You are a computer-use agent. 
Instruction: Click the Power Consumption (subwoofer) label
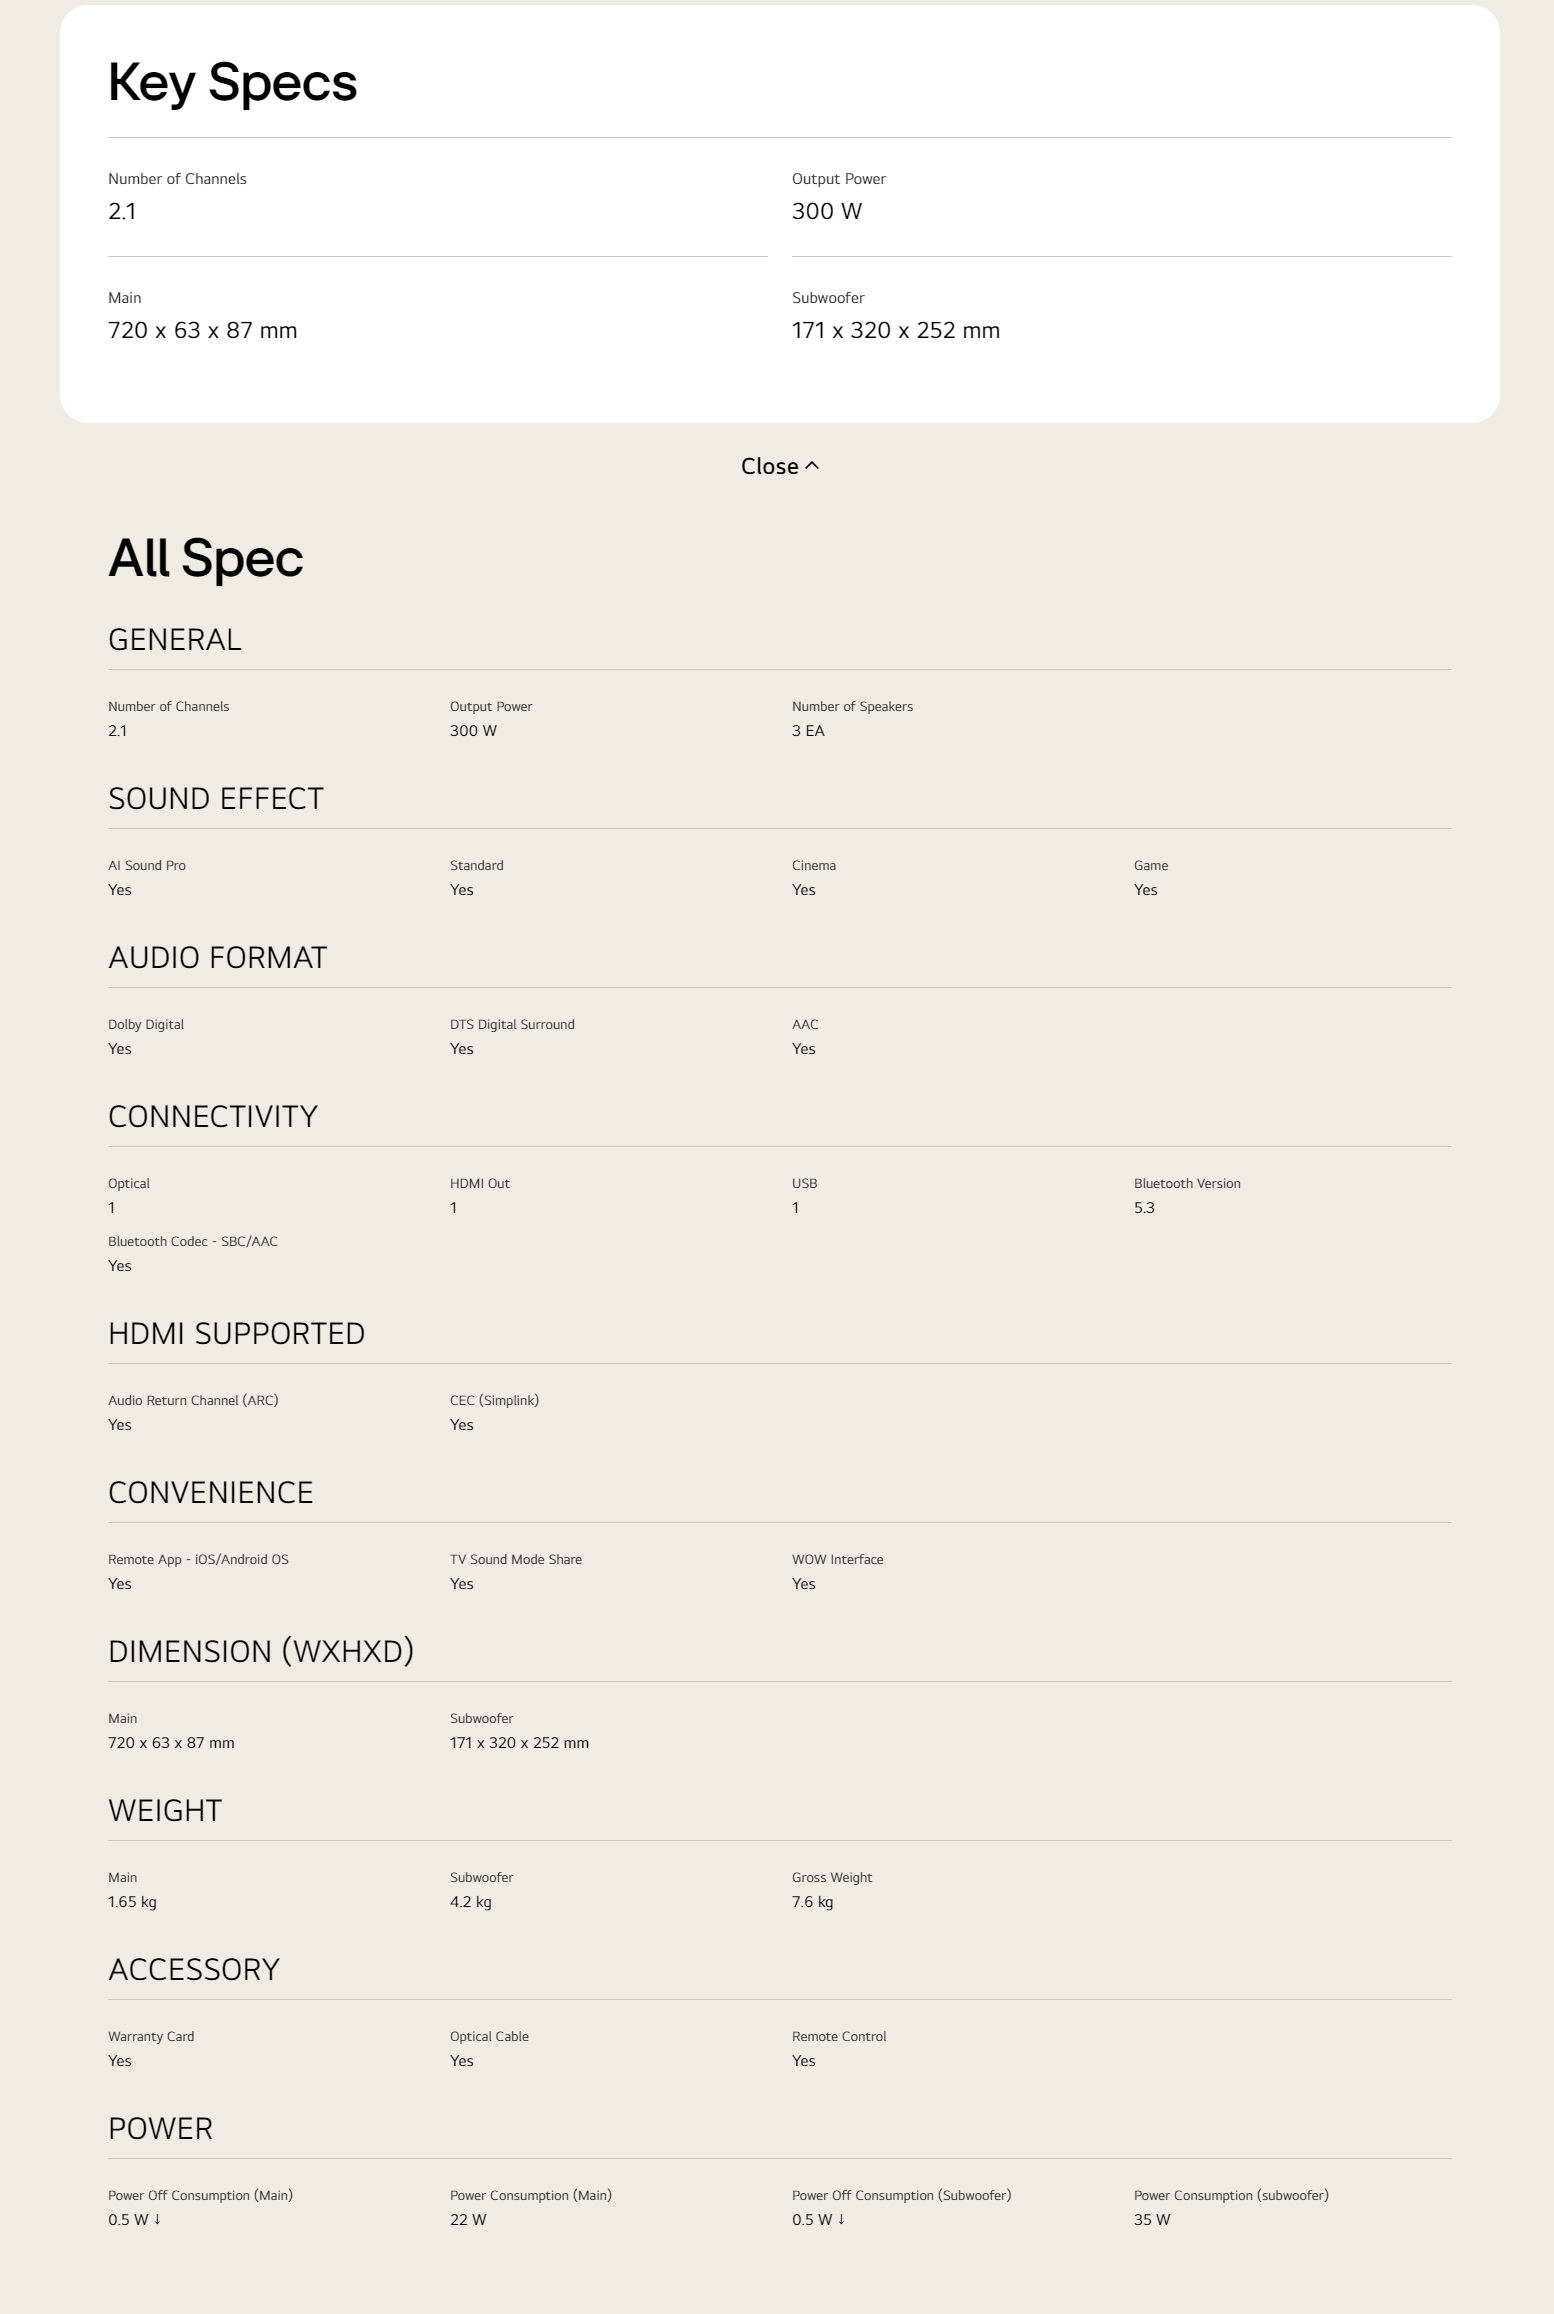pyautogui.click(x=1231, y=2195)
